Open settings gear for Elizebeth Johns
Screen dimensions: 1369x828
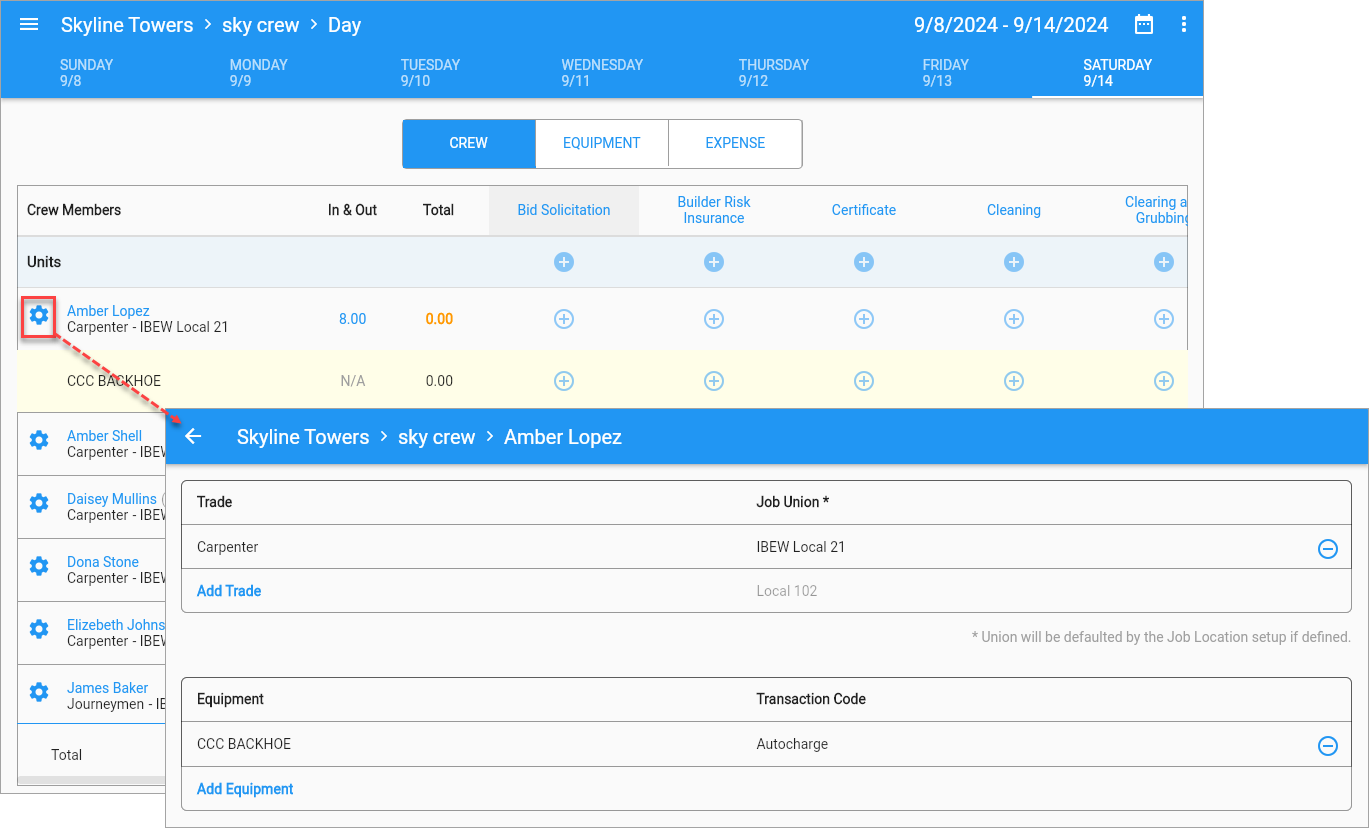[x=39, y=629]
